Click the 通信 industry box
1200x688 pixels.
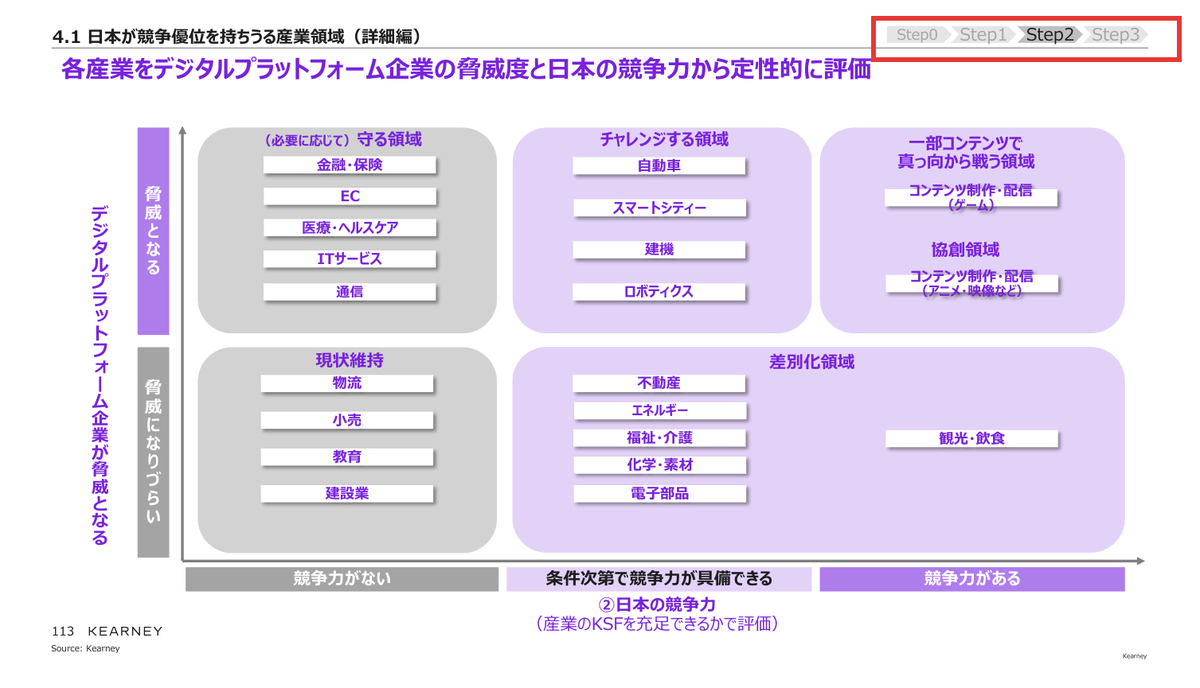click(x=350, y=293)
